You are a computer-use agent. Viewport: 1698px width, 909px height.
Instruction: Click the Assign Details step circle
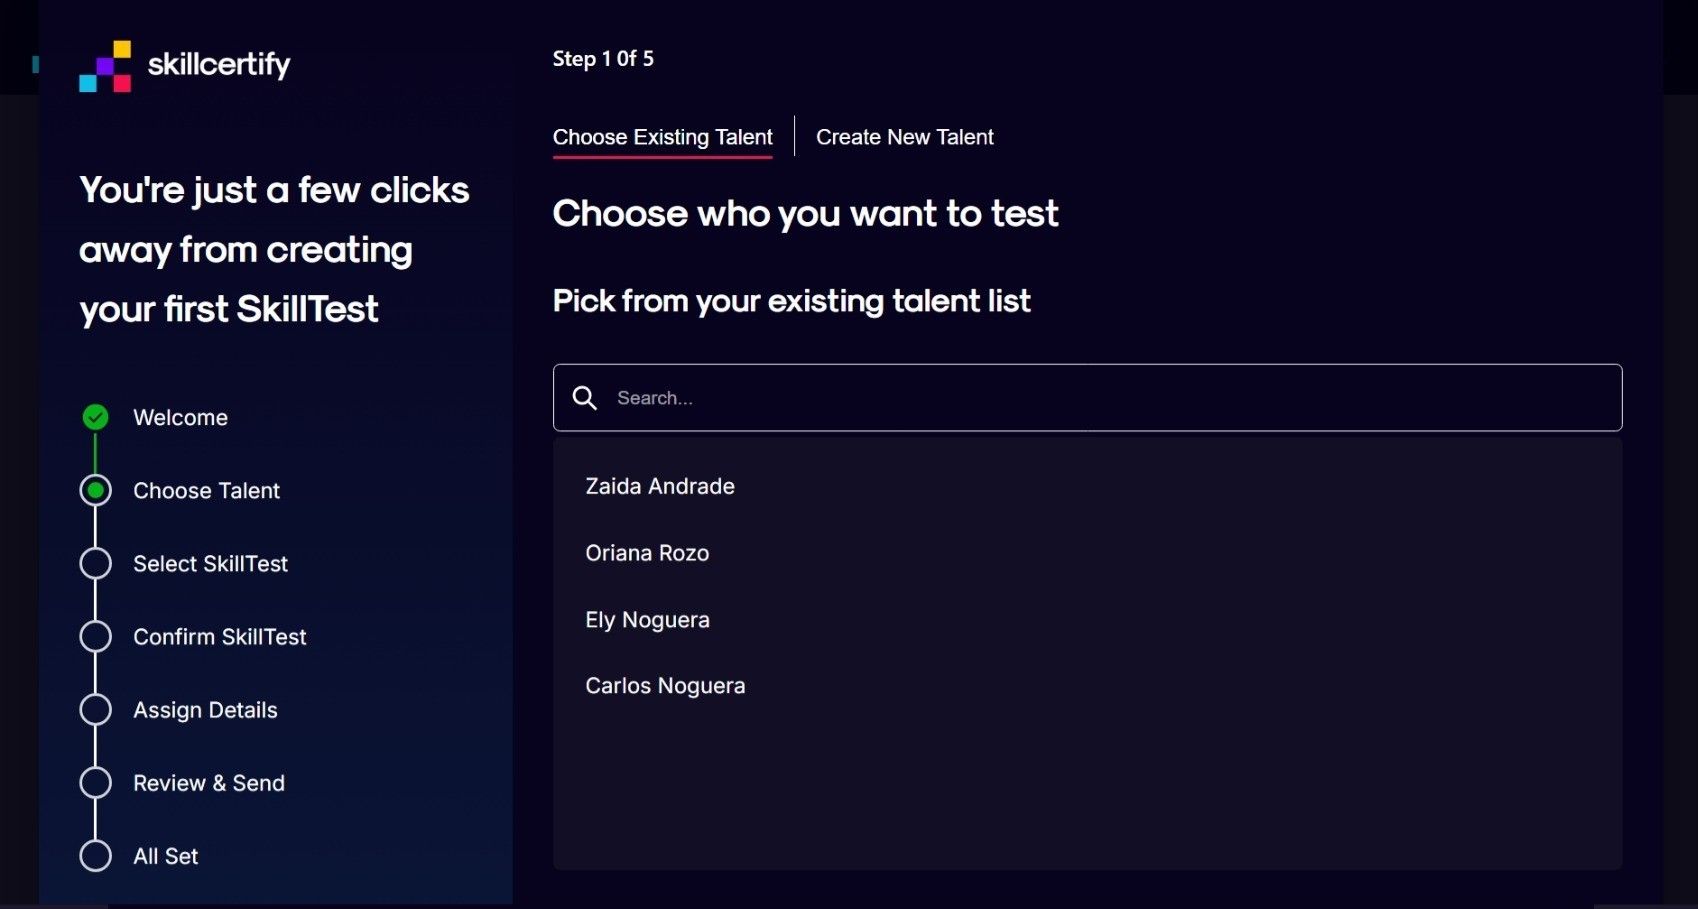tap(95, 709)
